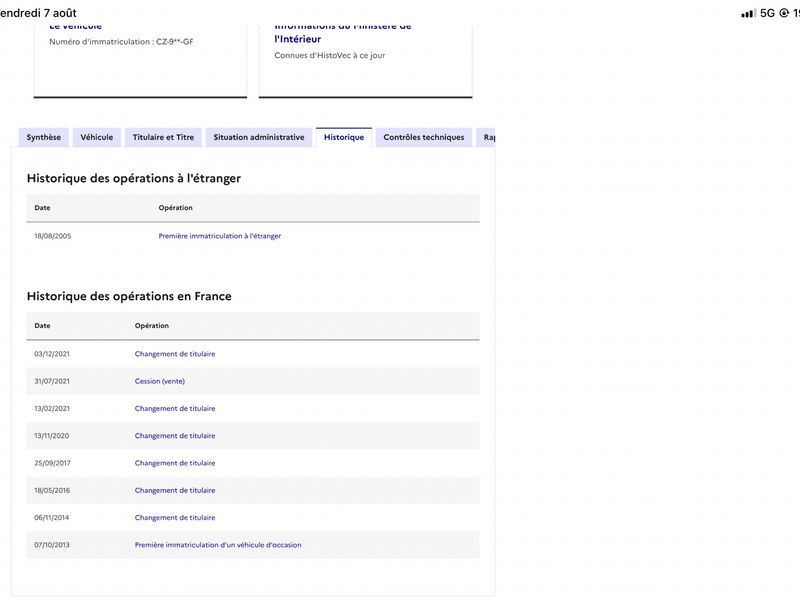The height and width of the screenshot is (600, 800).
Task: Tap the 'vendredi 7 août' status bar date
Action: pyautogui.click(x=38, y=13)
